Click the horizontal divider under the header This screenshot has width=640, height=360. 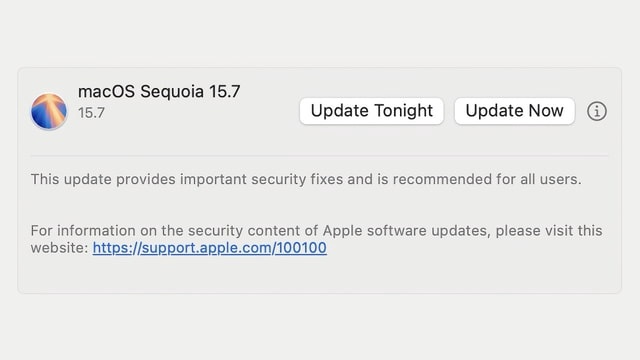click(319, 156)
